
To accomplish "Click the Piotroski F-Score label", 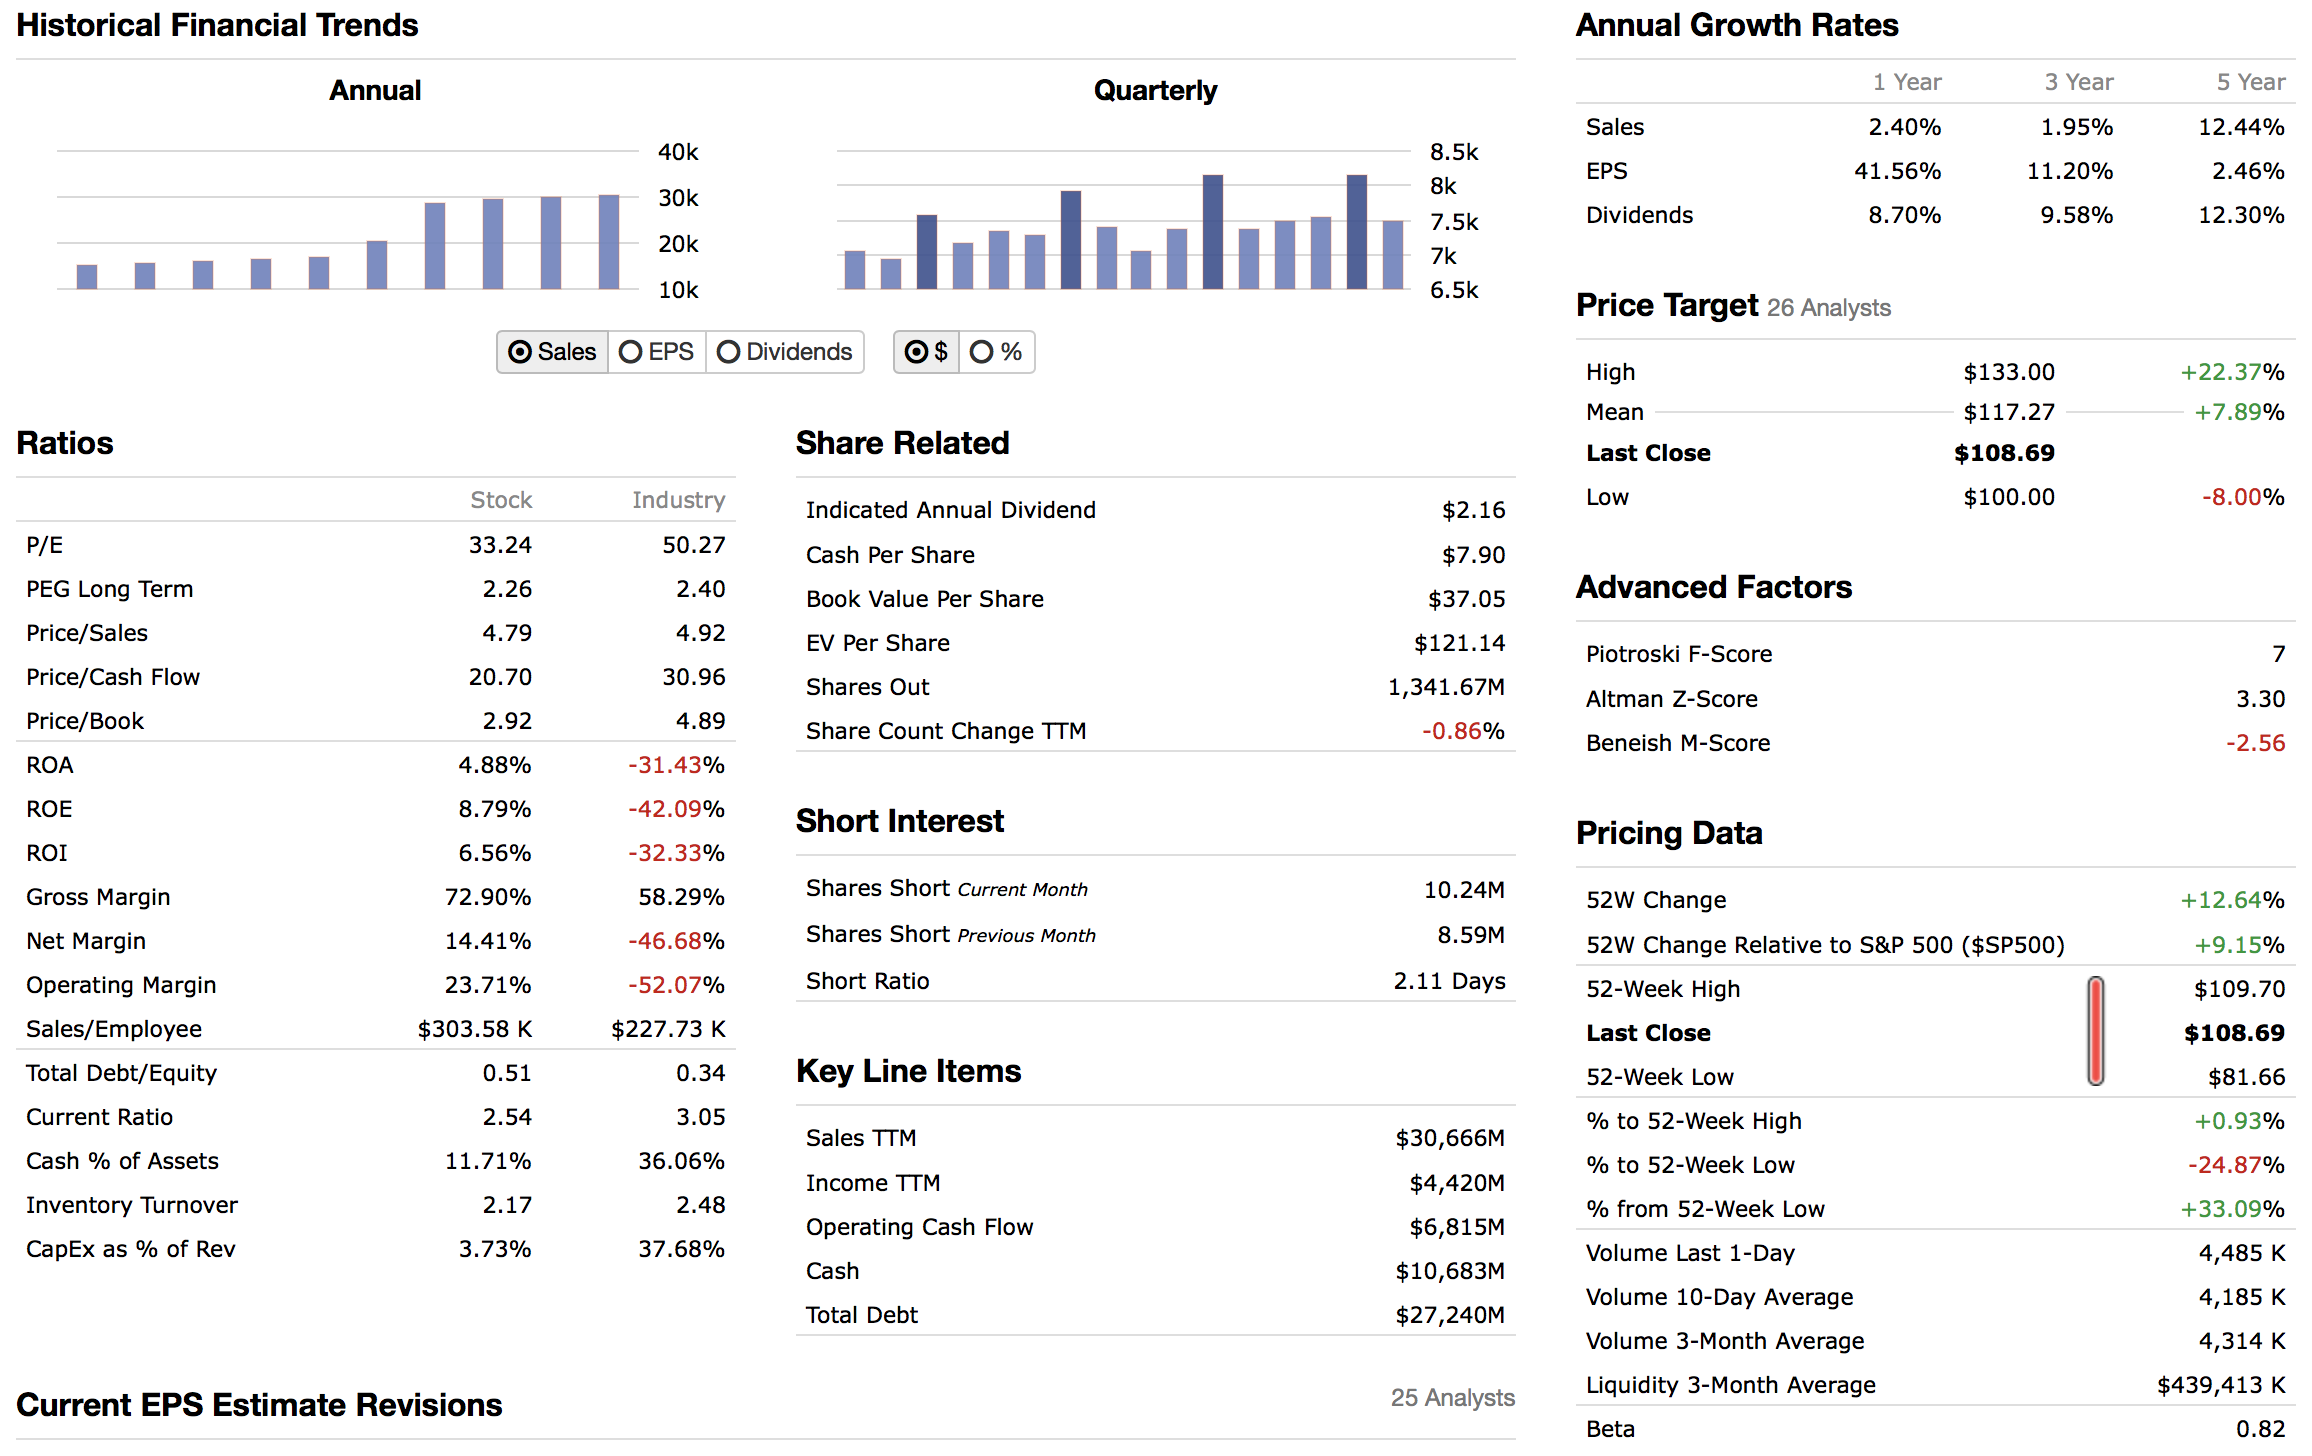I will point(1678,654).
